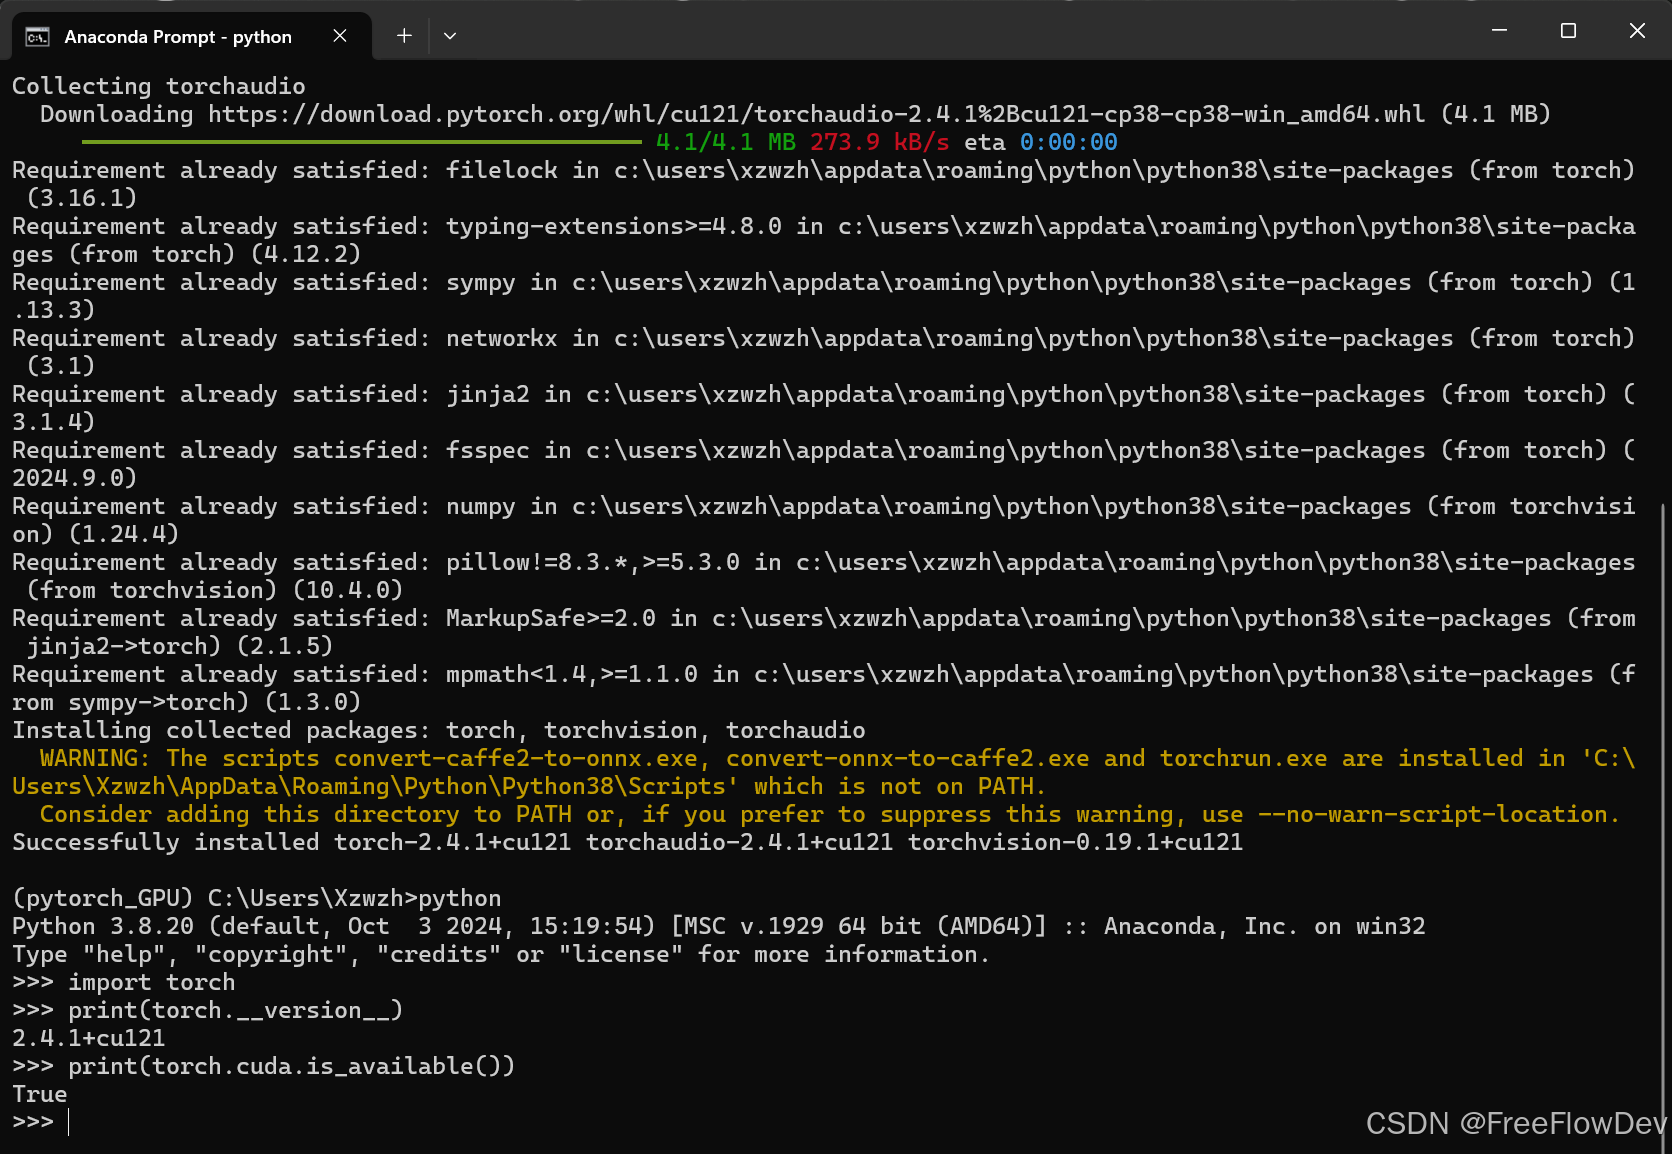Screen dimensions: 1672x1154
Task: Click the '2.4.1+cu121' version output
Action: pos(88,1038)
